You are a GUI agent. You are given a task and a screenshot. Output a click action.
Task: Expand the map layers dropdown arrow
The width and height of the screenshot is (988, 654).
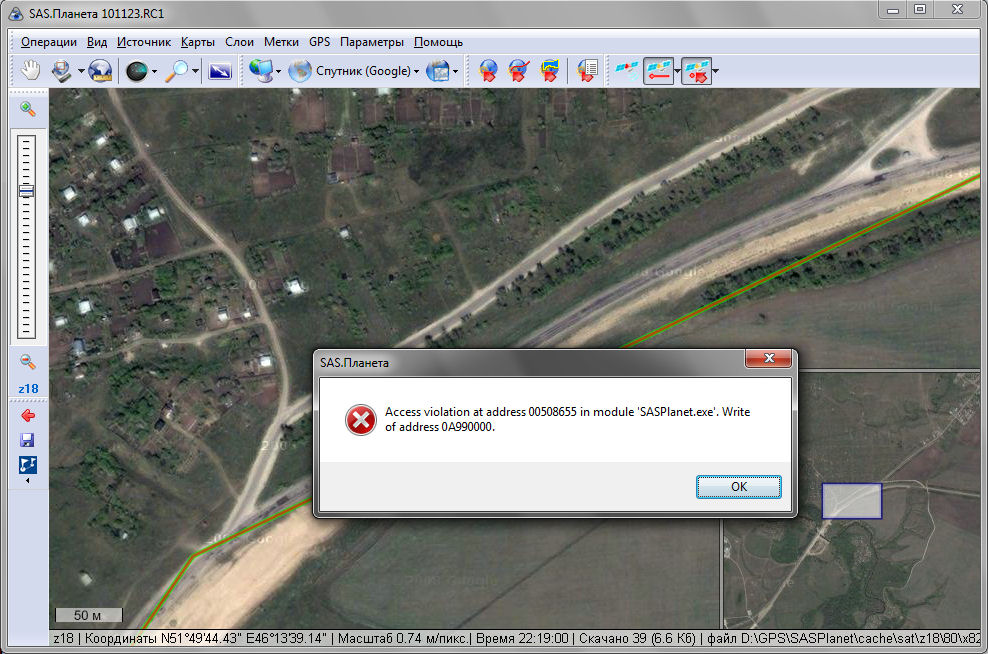tap(456, 71)
